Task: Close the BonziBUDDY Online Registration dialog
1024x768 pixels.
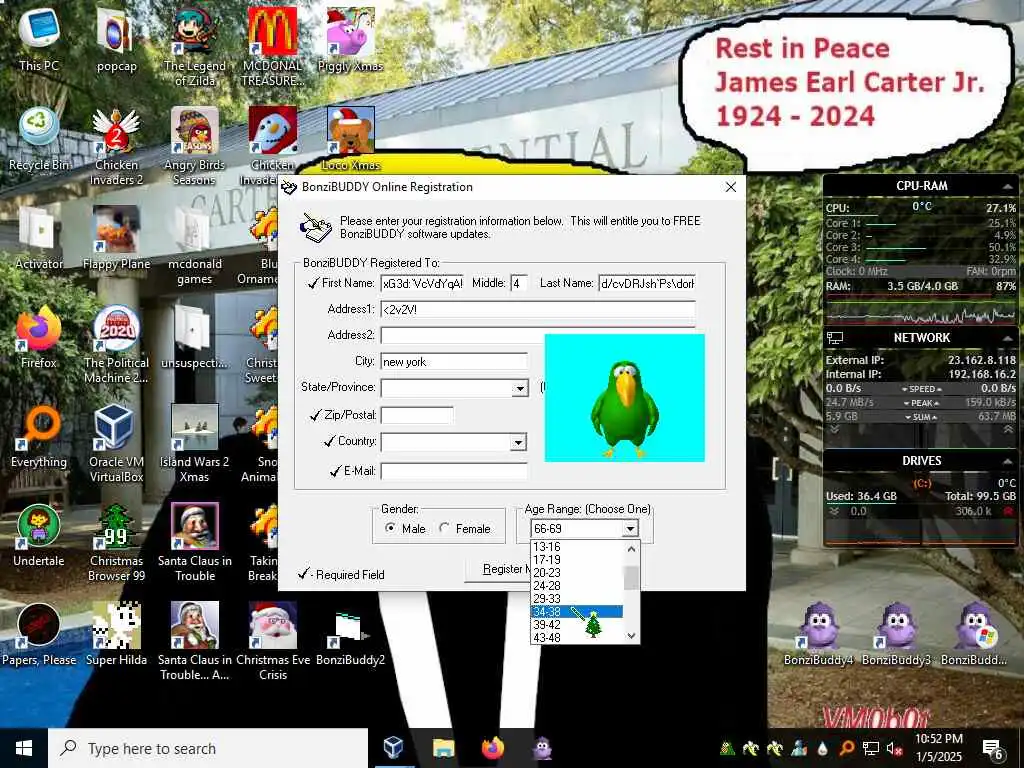Action: pos(731,187)
